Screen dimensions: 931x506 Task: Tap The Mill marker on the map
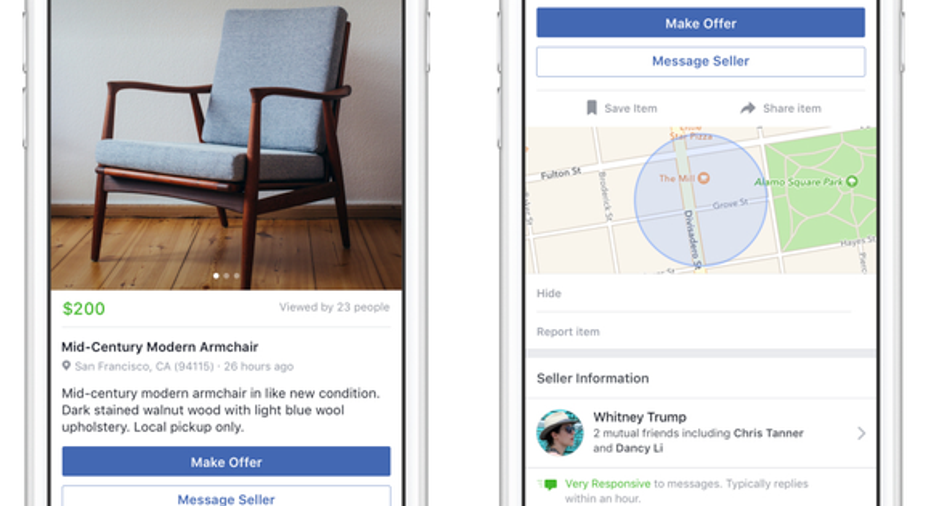[704, 178]
